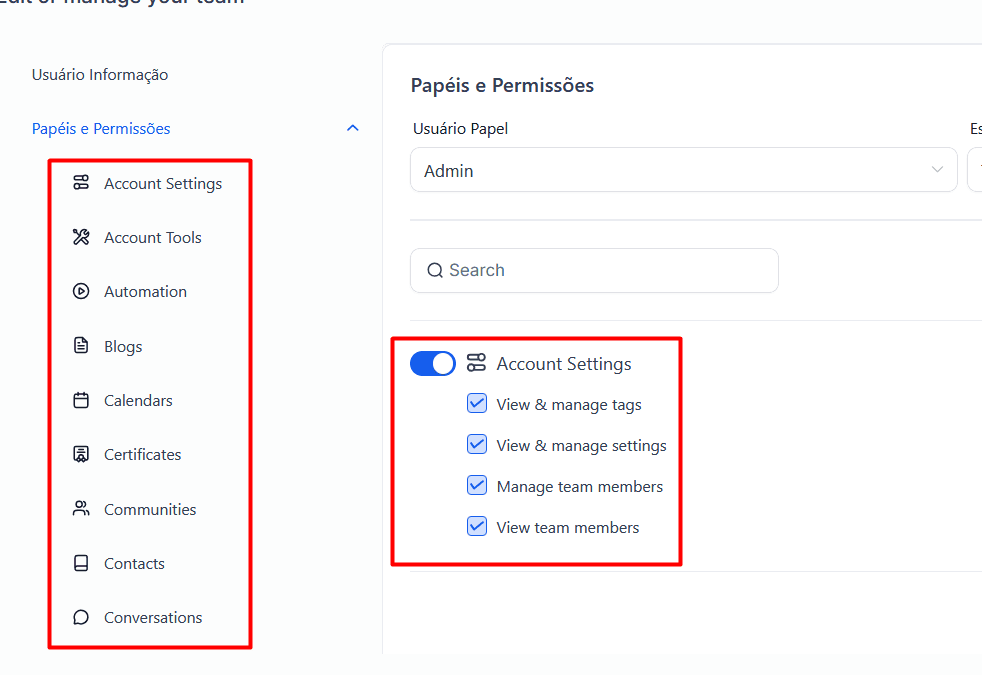The width and height of the screenshot is (982, 675).
Task: Click the Account Tools wrench icon
Action: coord(81,237)
